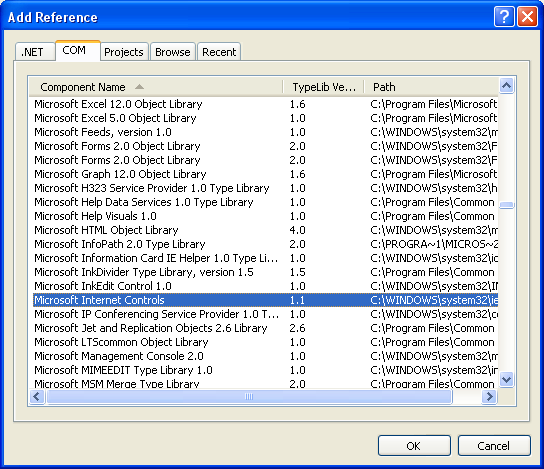Click the horizontal scrollbar right arrow

pyautogui.click(x=490, y=396)
